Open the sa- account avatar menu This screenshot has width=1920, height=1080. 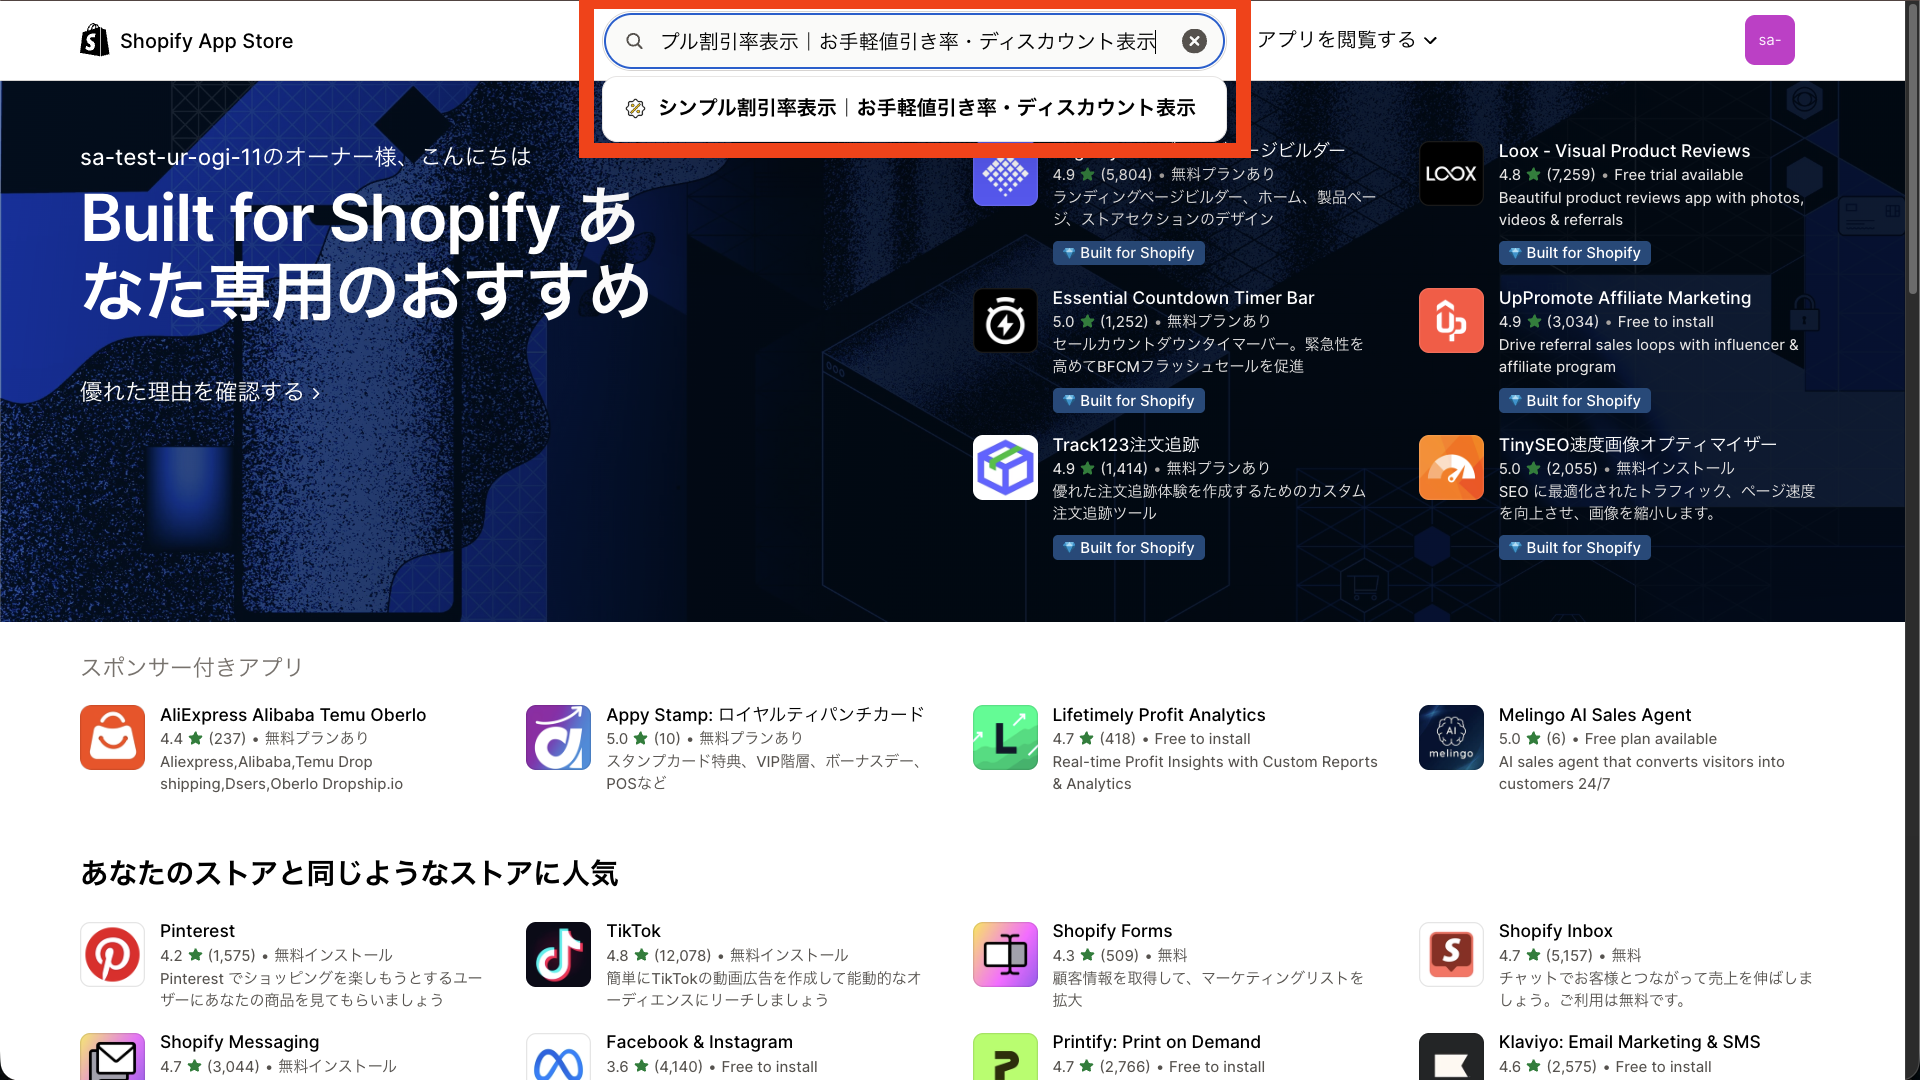coord(1770,40)
